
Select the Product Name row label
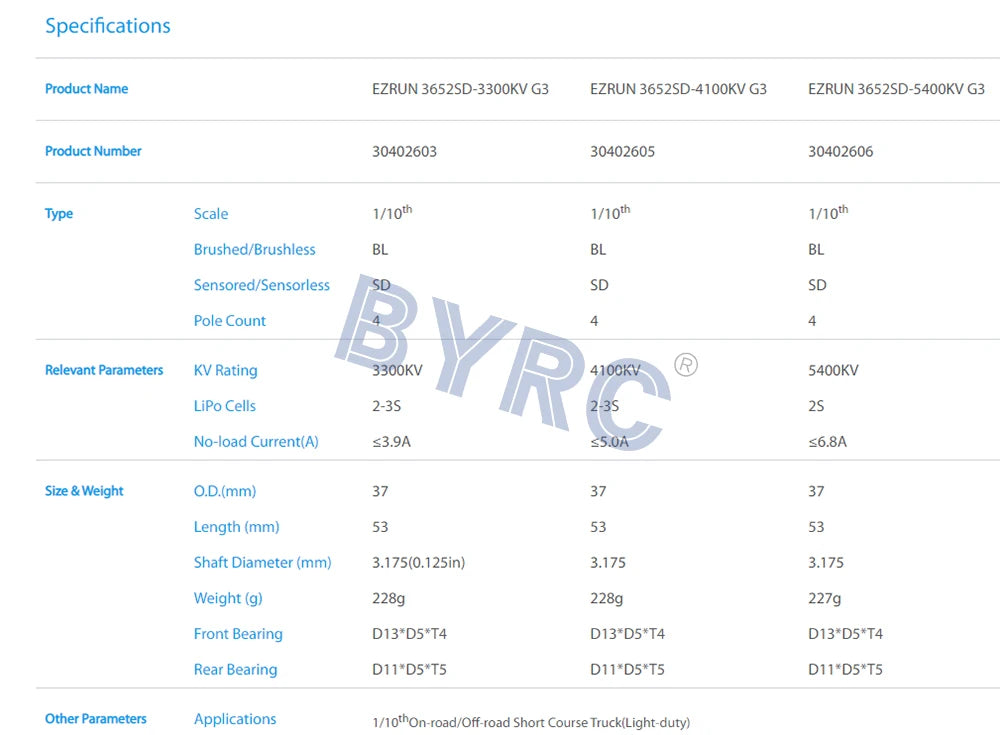pyautogui.click(x=86, y=88)
